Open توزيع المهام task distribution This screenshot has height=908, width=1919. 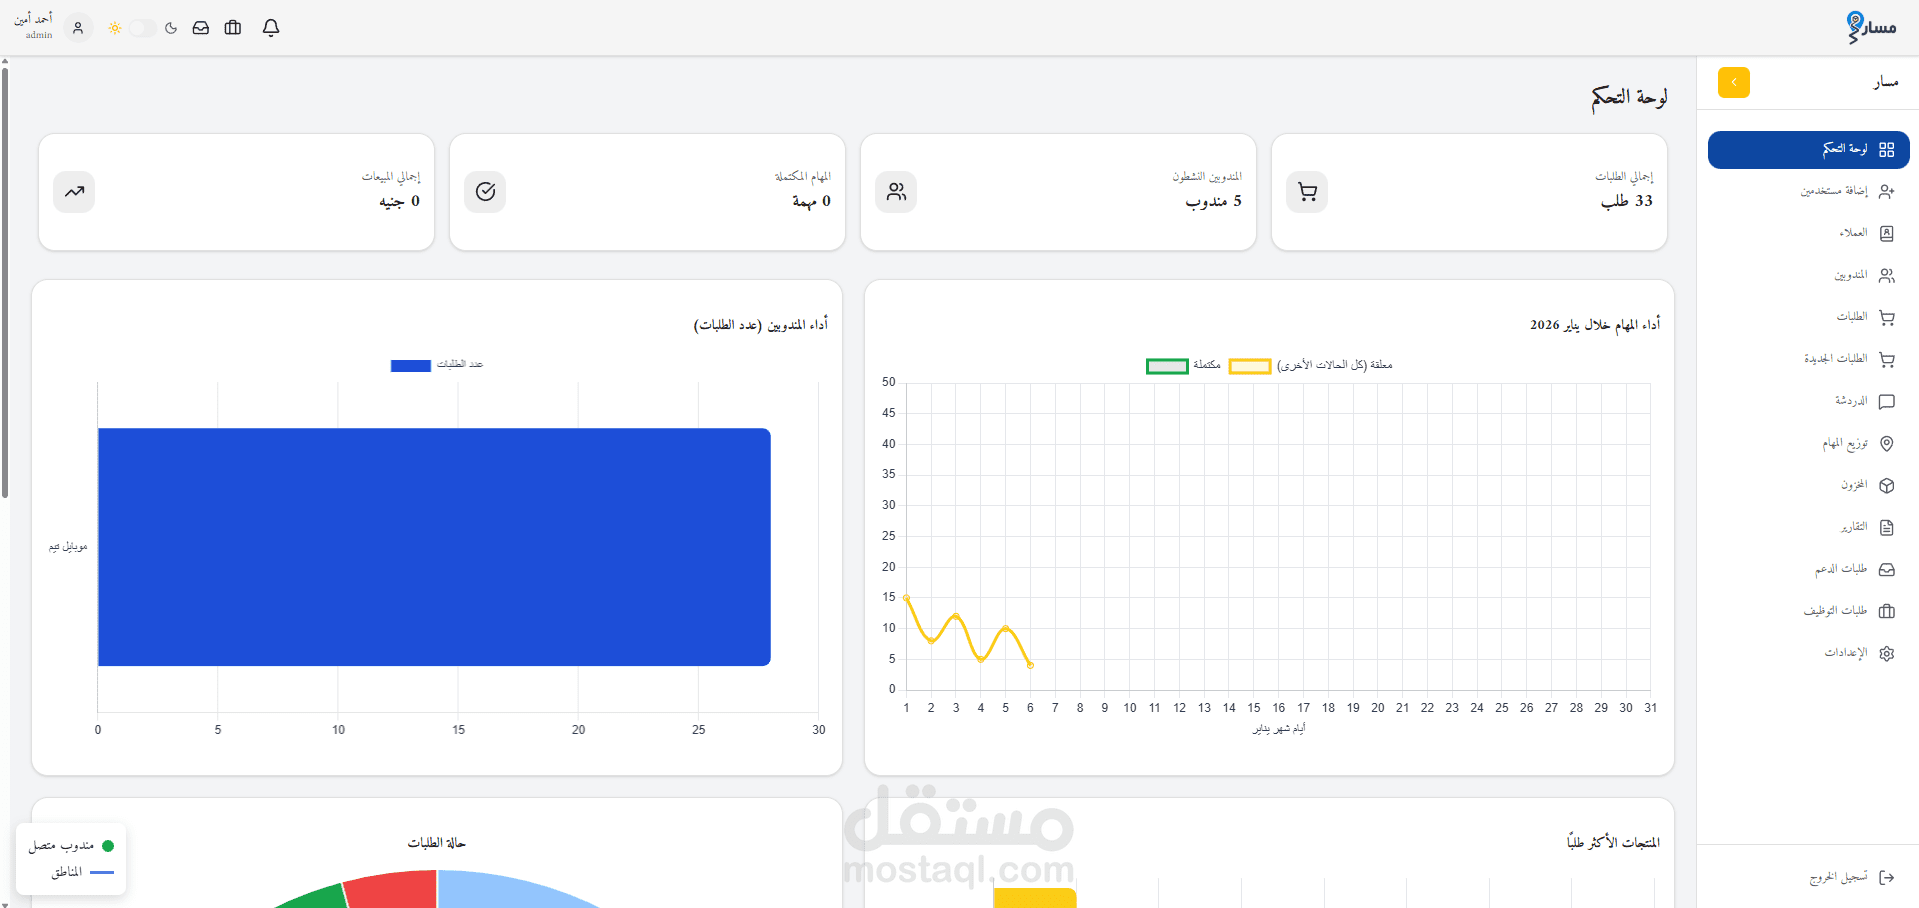coord(1808,443)
